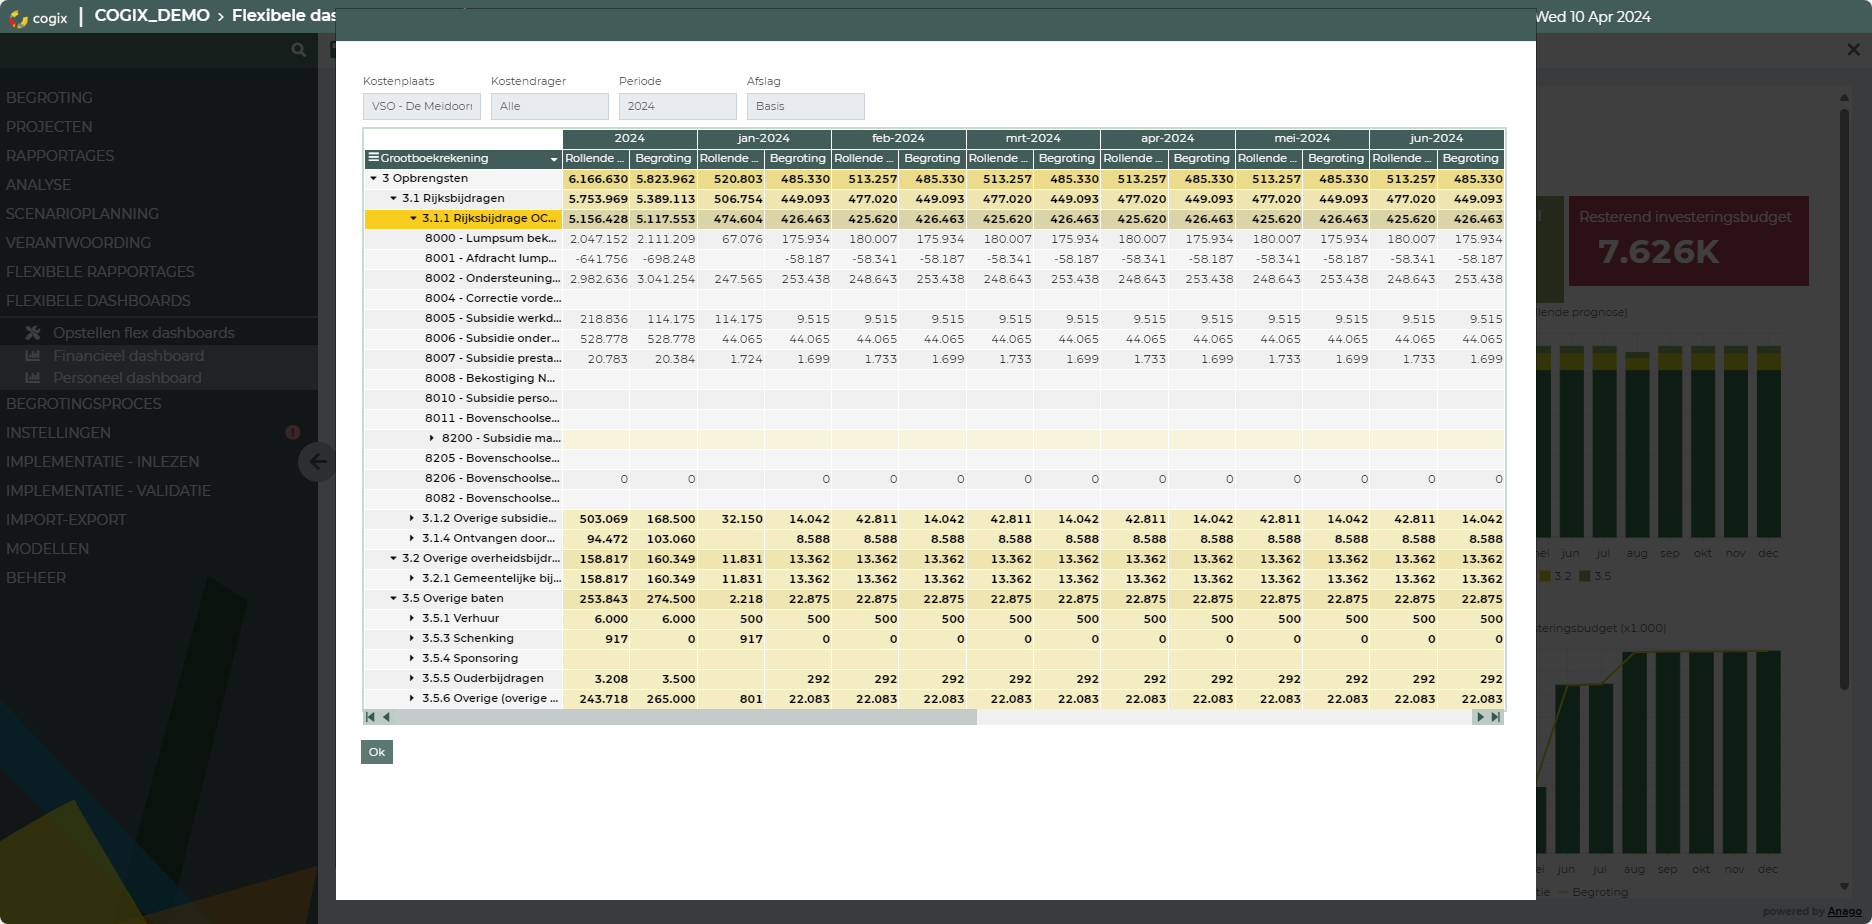This screenshot has height=924, width=1872.
Task: Collapse the 3.1.1 Rijksbijdrage OC row
Action: click(413, 218)
